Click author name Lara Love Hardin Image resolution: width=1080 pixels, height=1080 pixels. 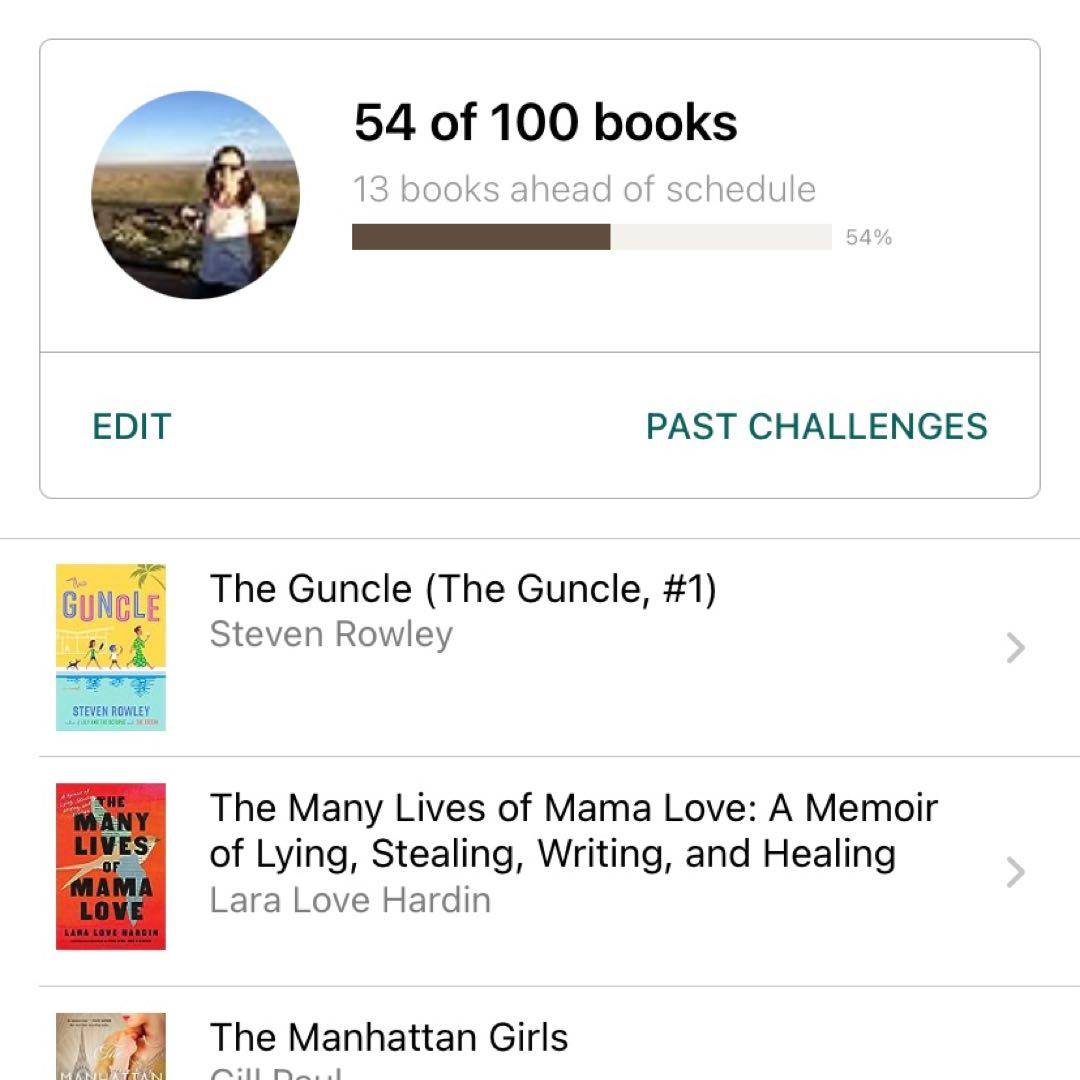click(x=350, y=900)
